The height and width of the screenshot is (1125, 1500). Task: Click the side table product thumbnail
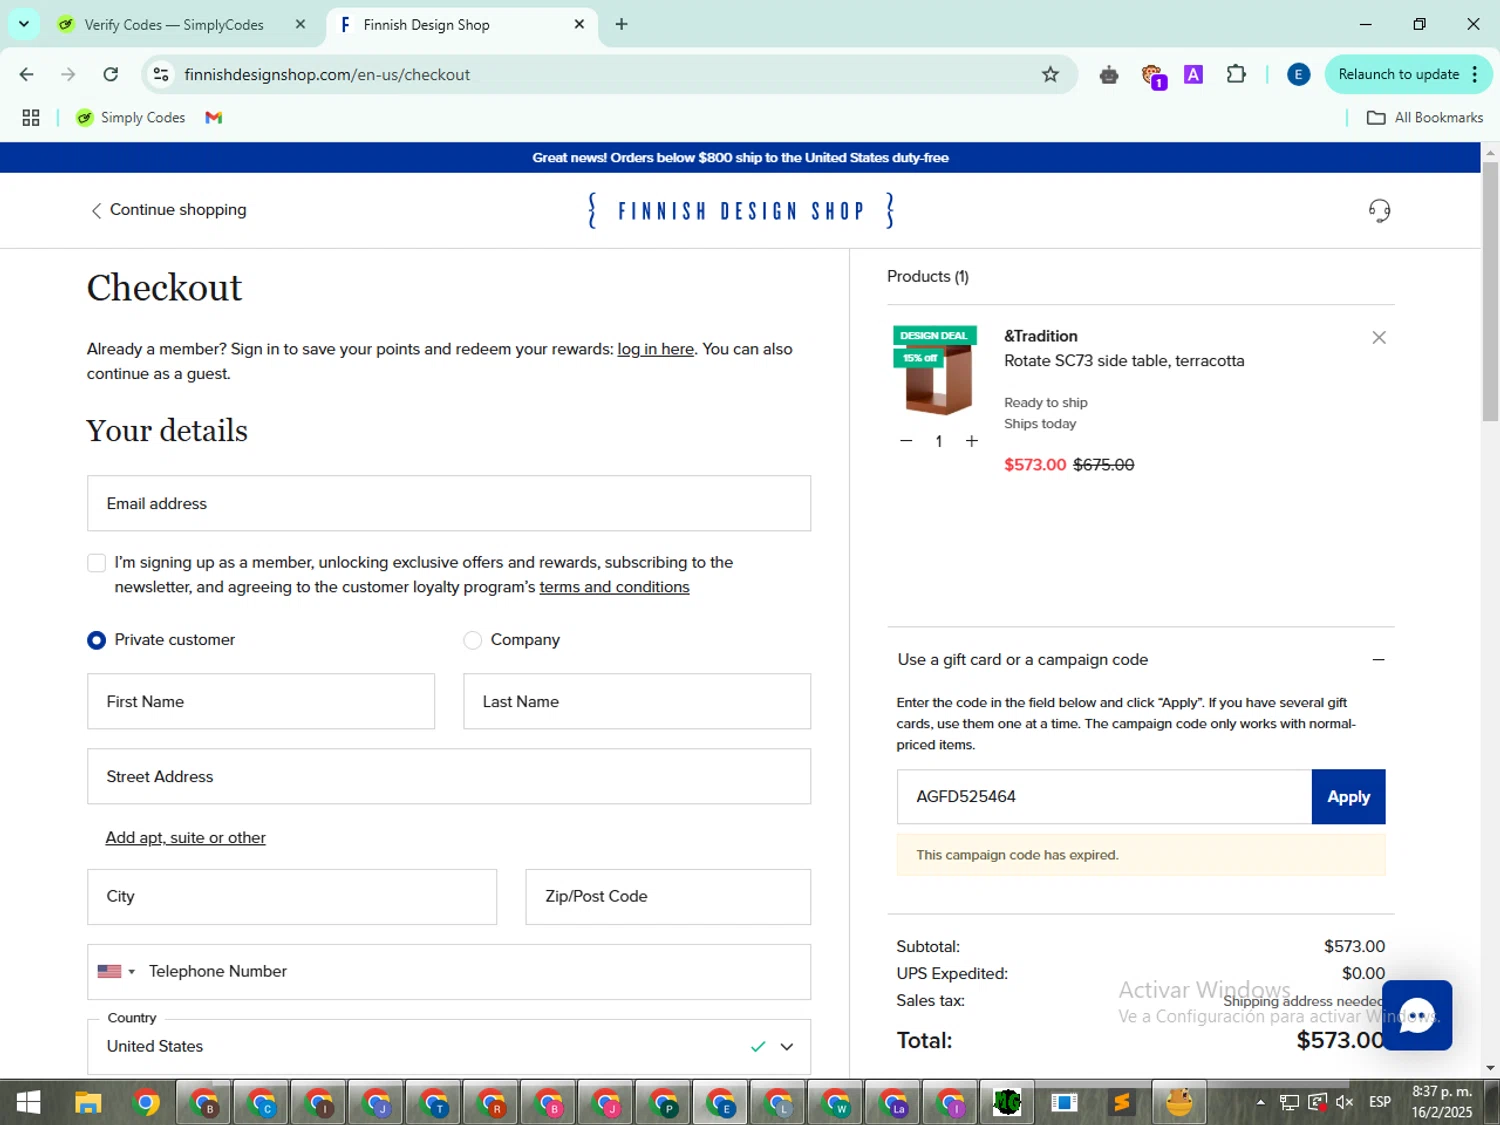[937, 372]
